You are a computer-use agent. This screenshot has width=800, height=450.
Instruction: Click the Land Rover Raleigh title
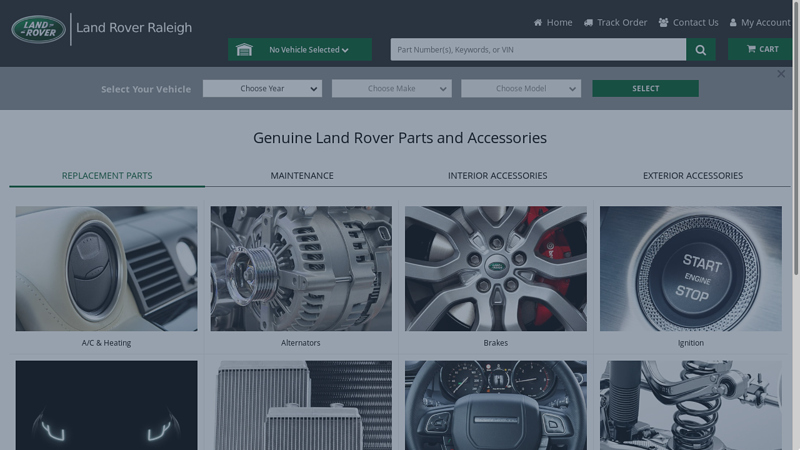point(134,28)
